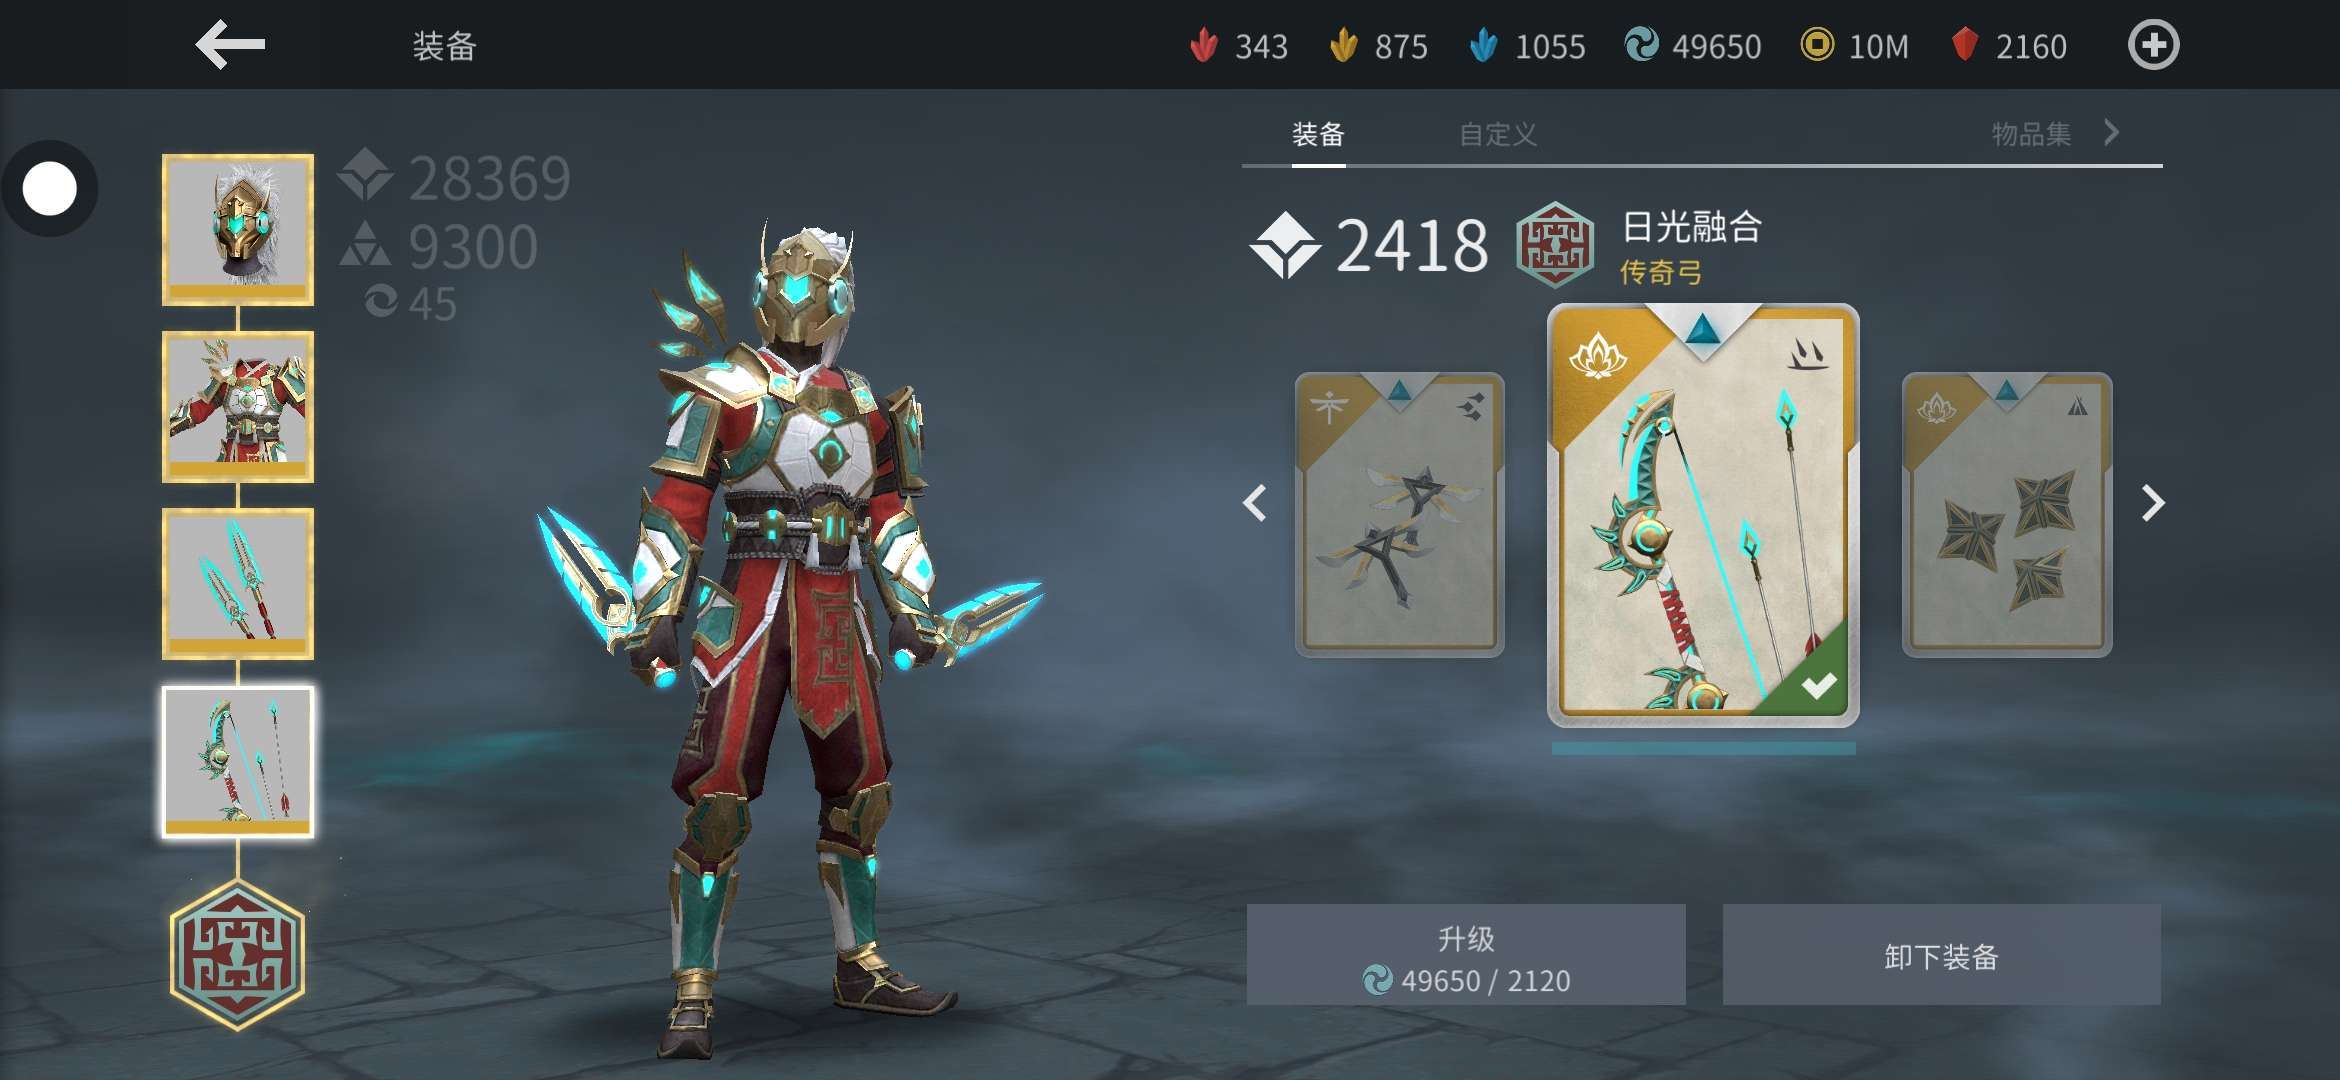This screenshot has height=1080, width=2340.
Task: Select the winged blades weapon card
Action: click(1400, 515)
